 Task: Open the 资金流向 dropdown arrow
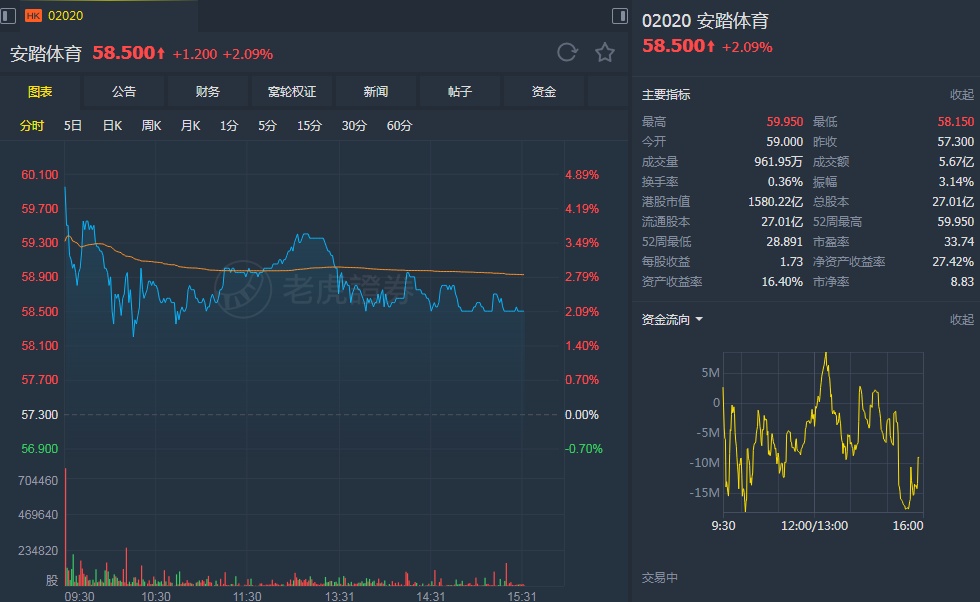point(699,320)
